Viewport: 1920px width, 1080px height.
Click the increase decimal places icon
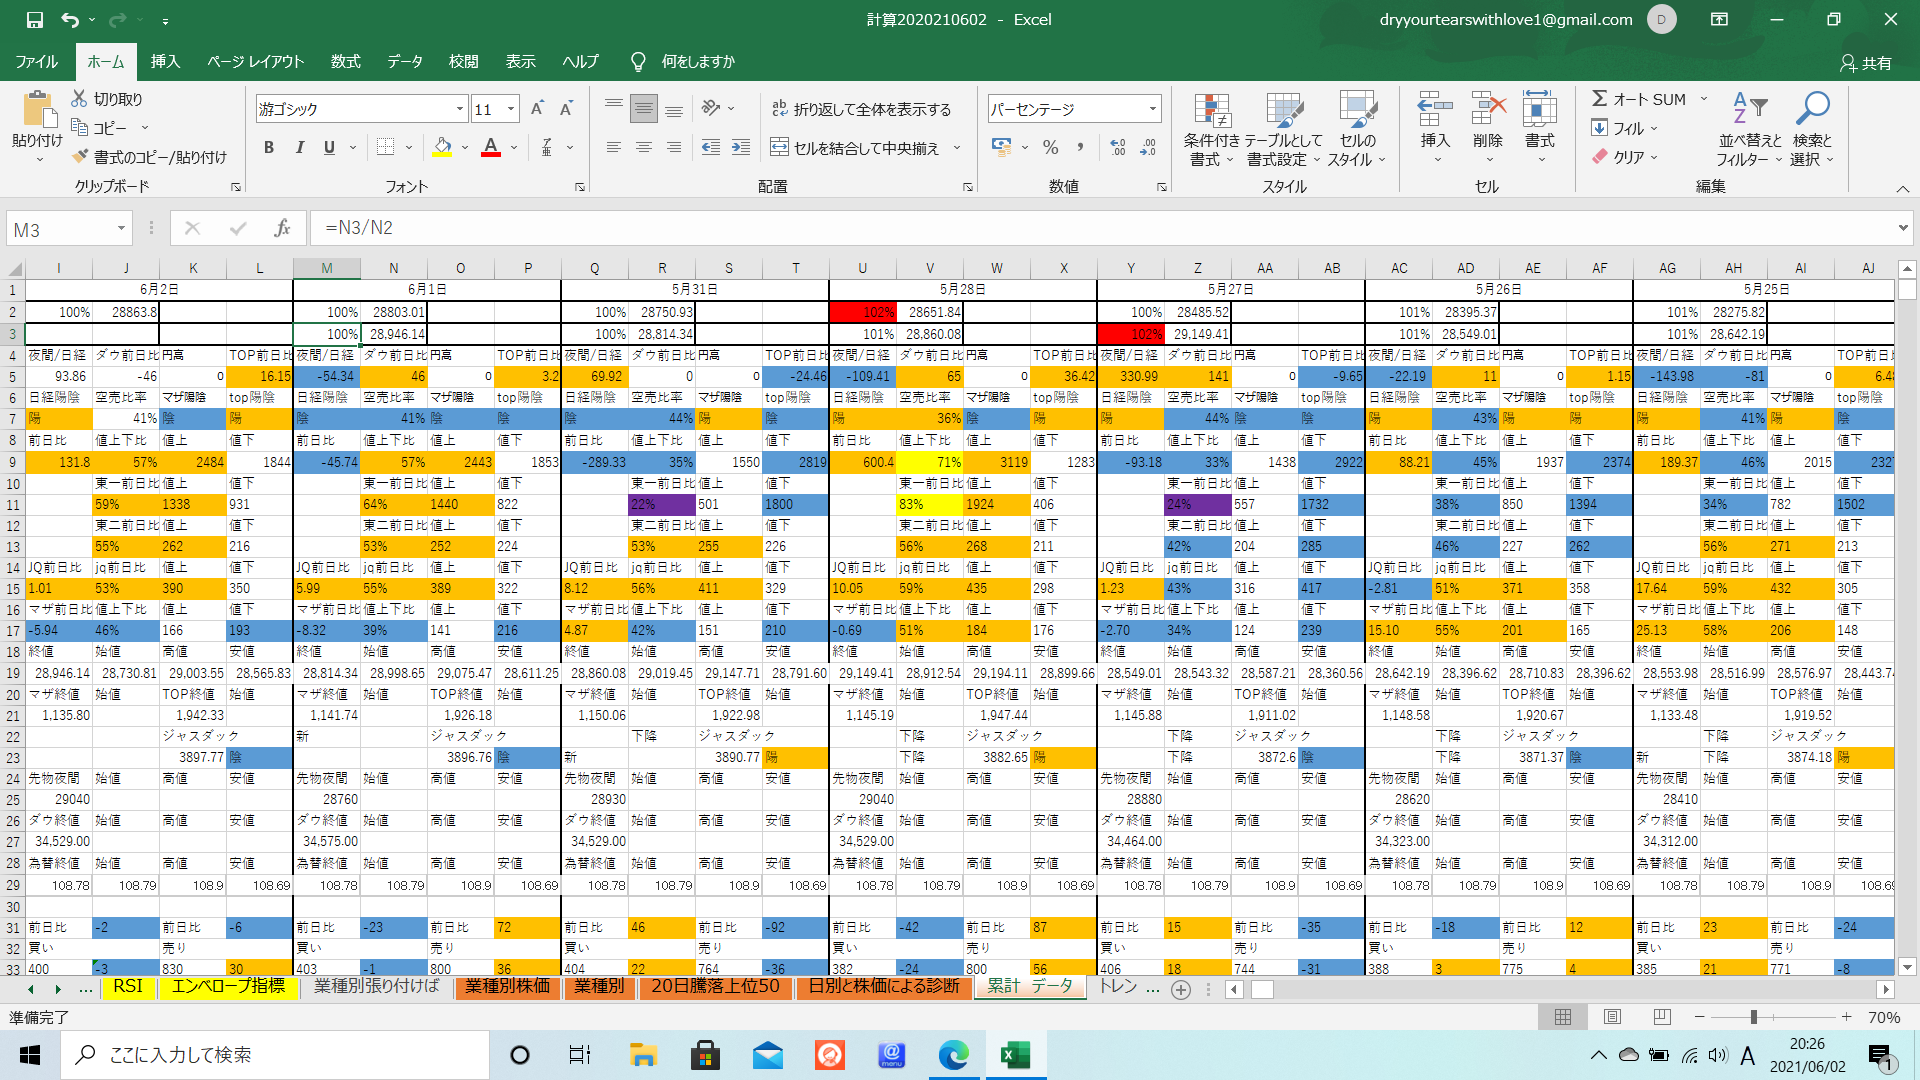click(x=1118, y=148)
